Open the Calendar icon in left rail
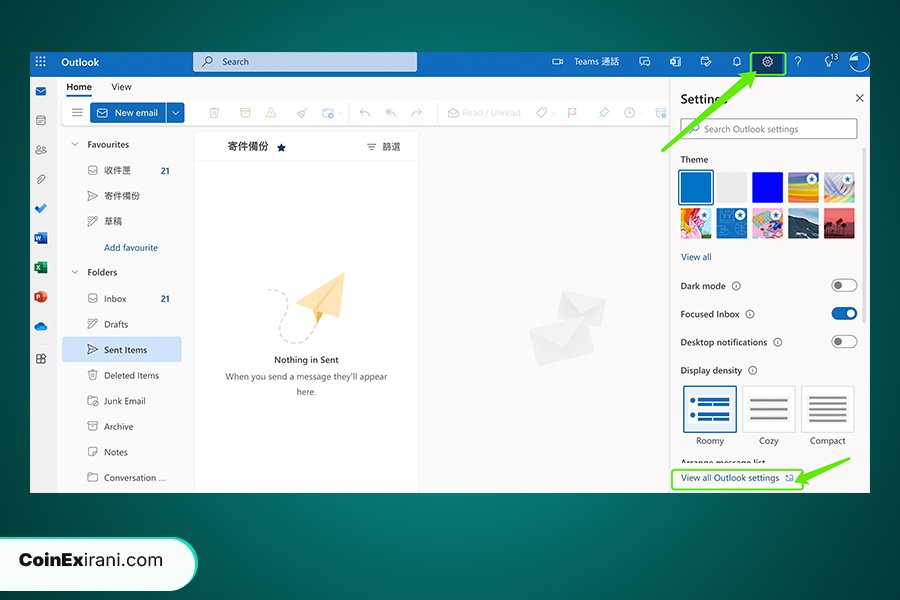This screenshot has width=900, height=600. [41, 120]
